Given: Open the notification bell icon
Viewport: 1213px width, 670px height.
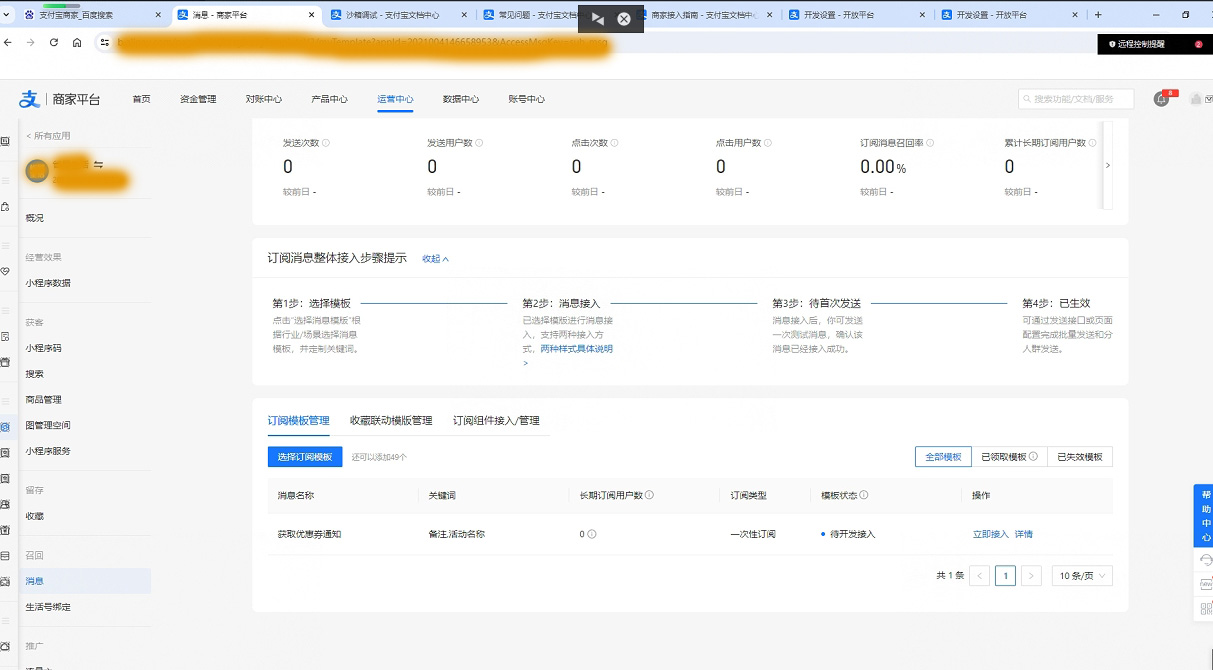Looking at the screenshot, I should [1161, 99].
